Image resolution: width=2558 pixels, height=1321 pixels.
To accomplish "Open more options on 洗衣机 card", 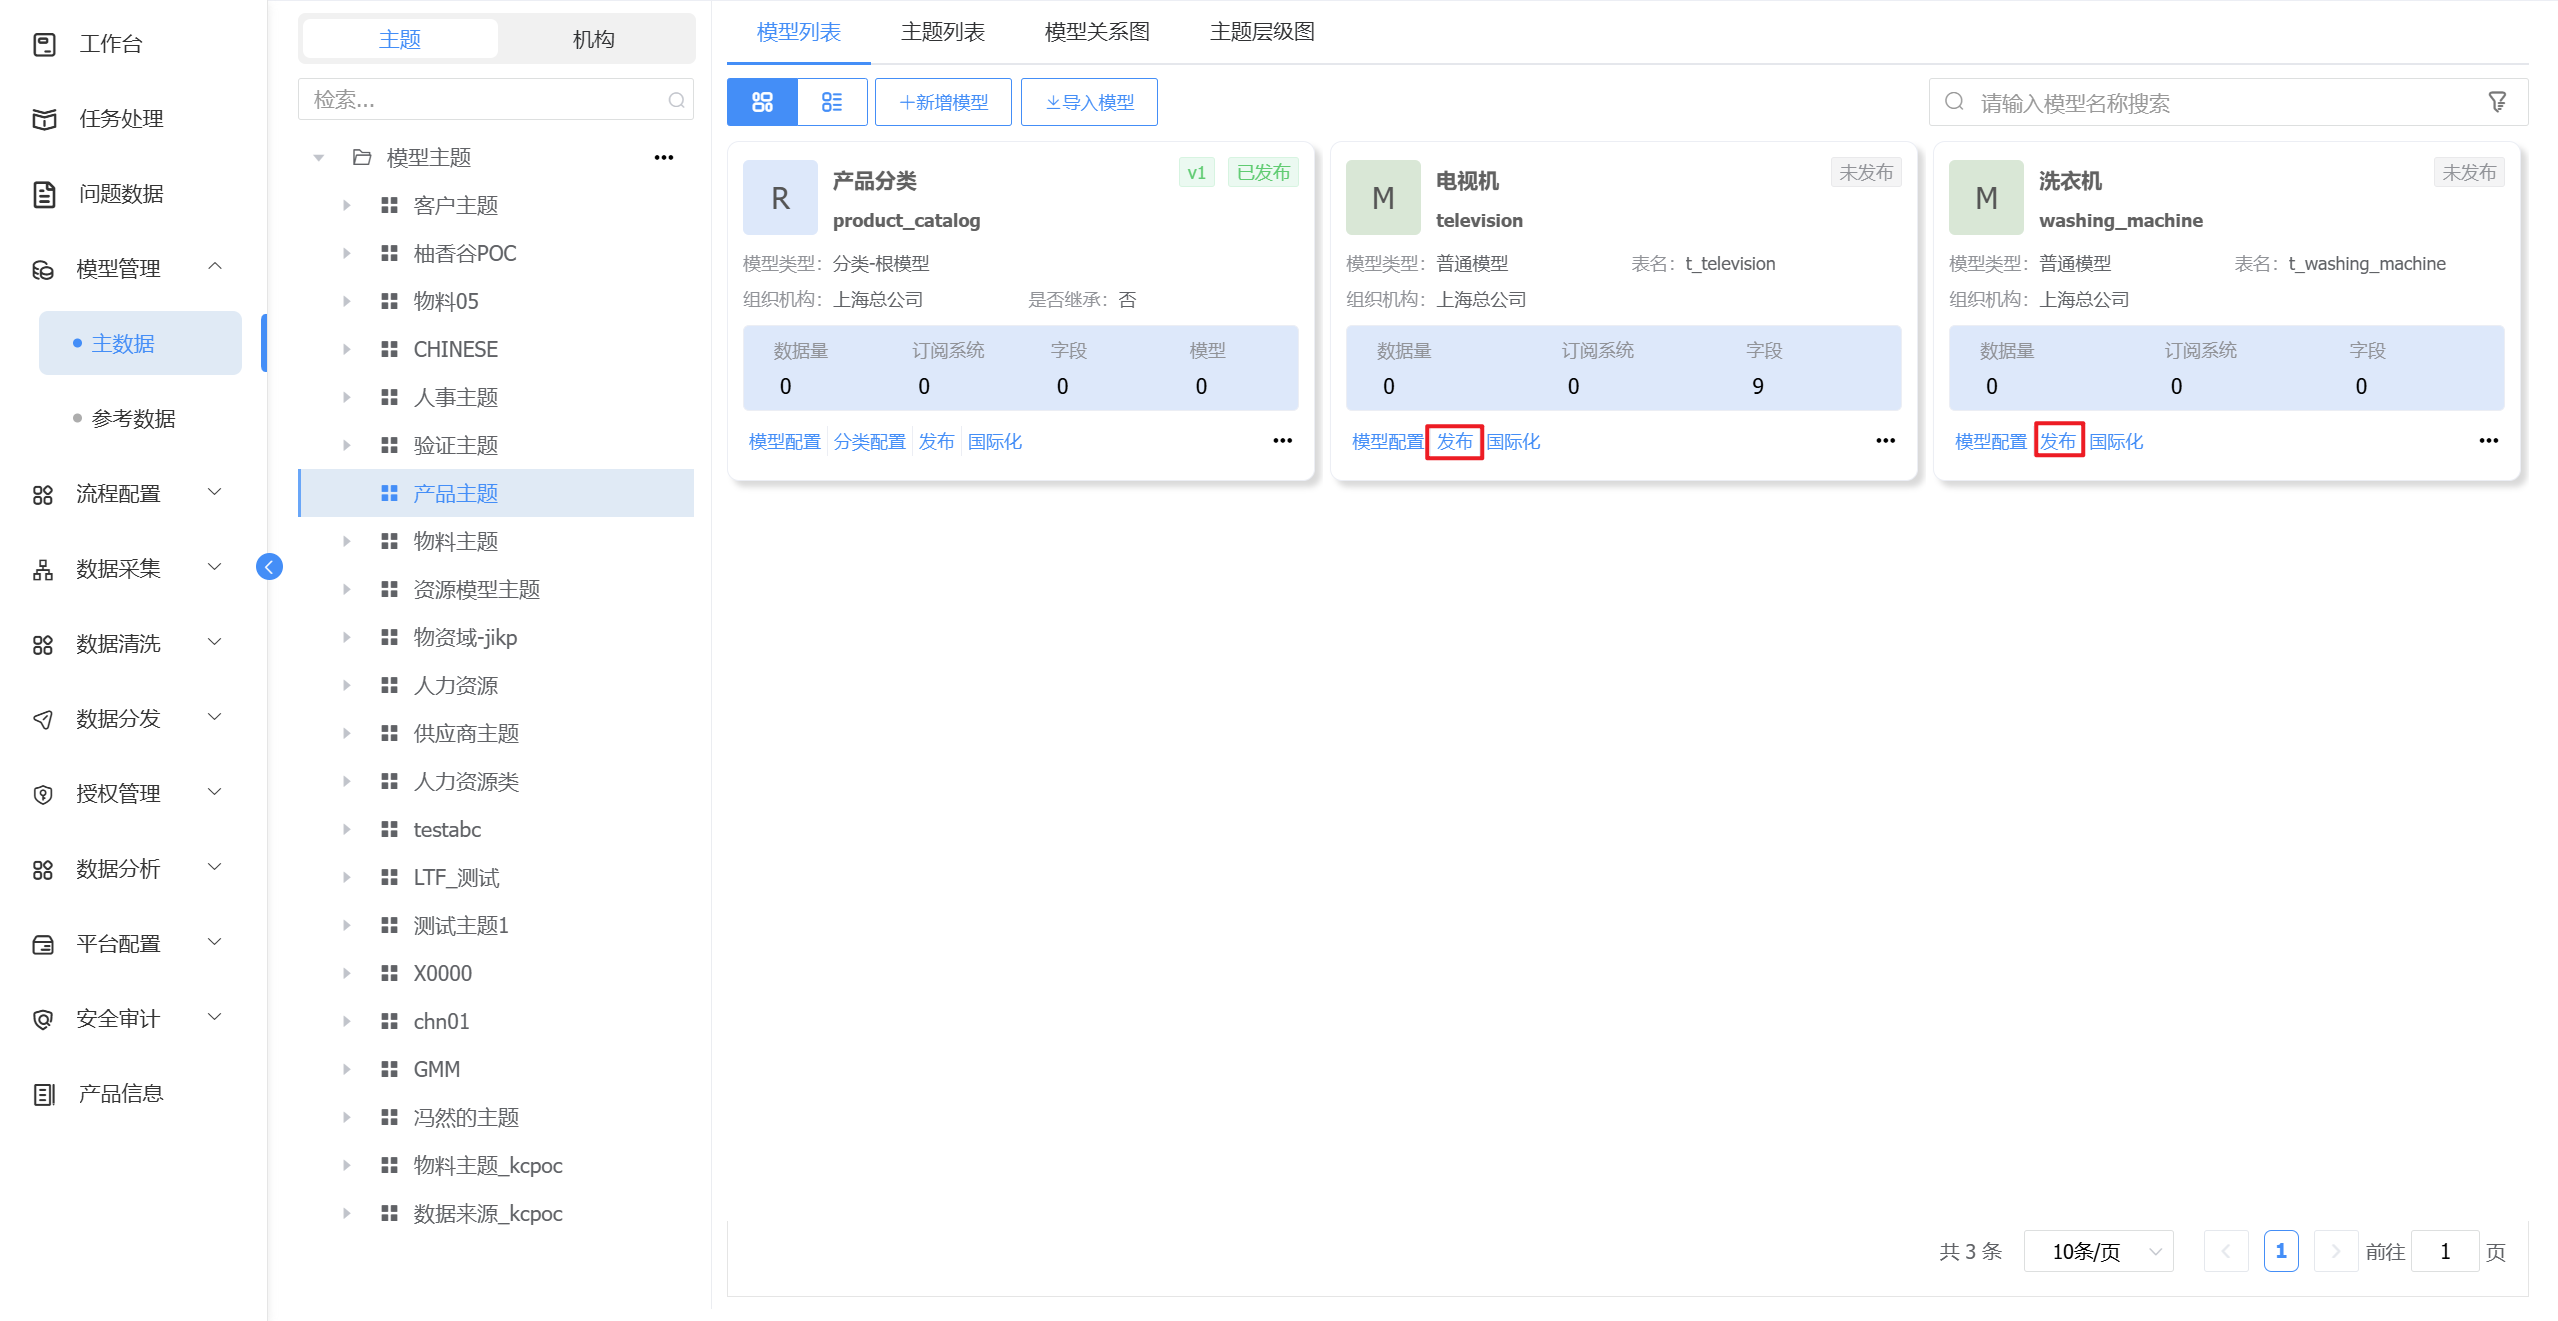I will click(2488, 441).
